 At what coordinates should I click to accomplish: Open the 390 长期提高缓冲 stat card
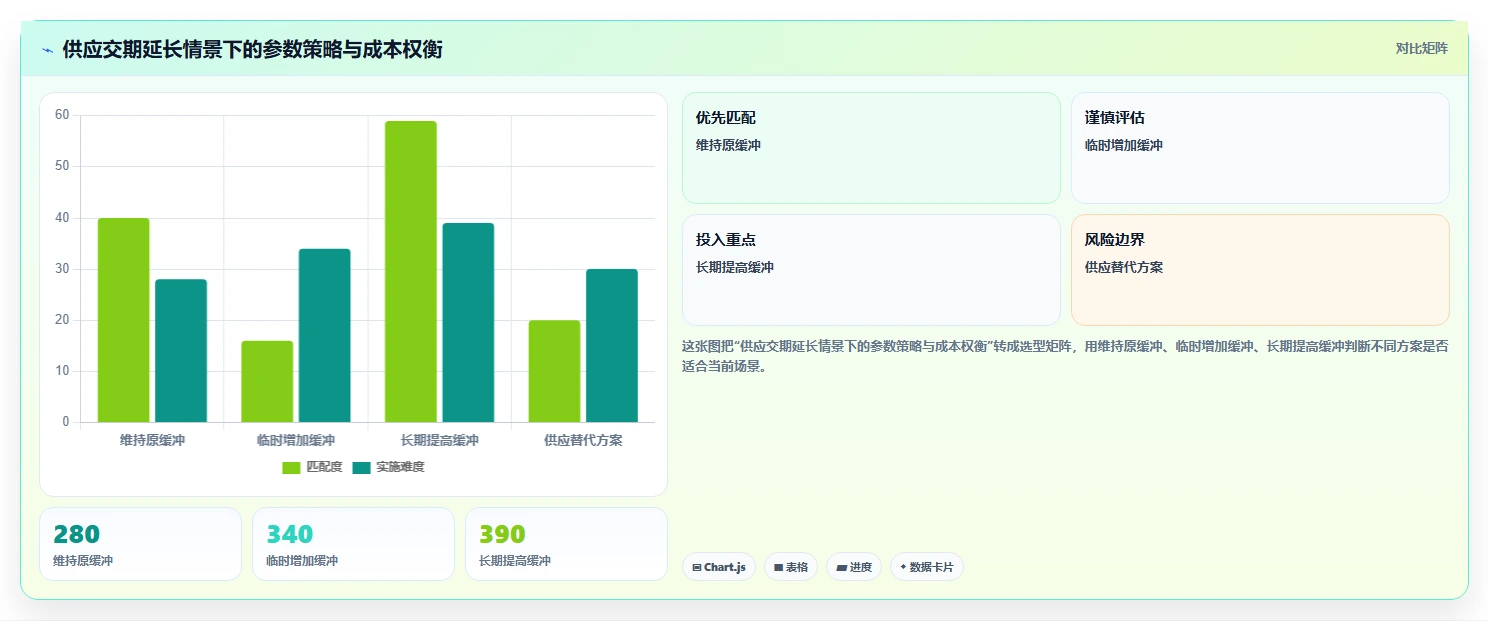coord(566,544)
